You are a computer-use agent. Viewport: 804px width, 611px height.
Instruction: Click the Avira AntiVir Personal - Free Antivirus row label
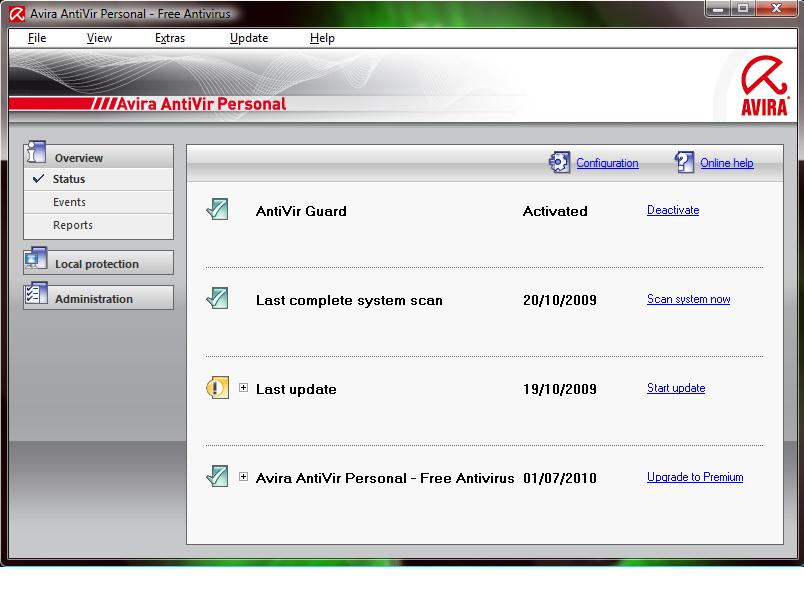click(385, 478)
